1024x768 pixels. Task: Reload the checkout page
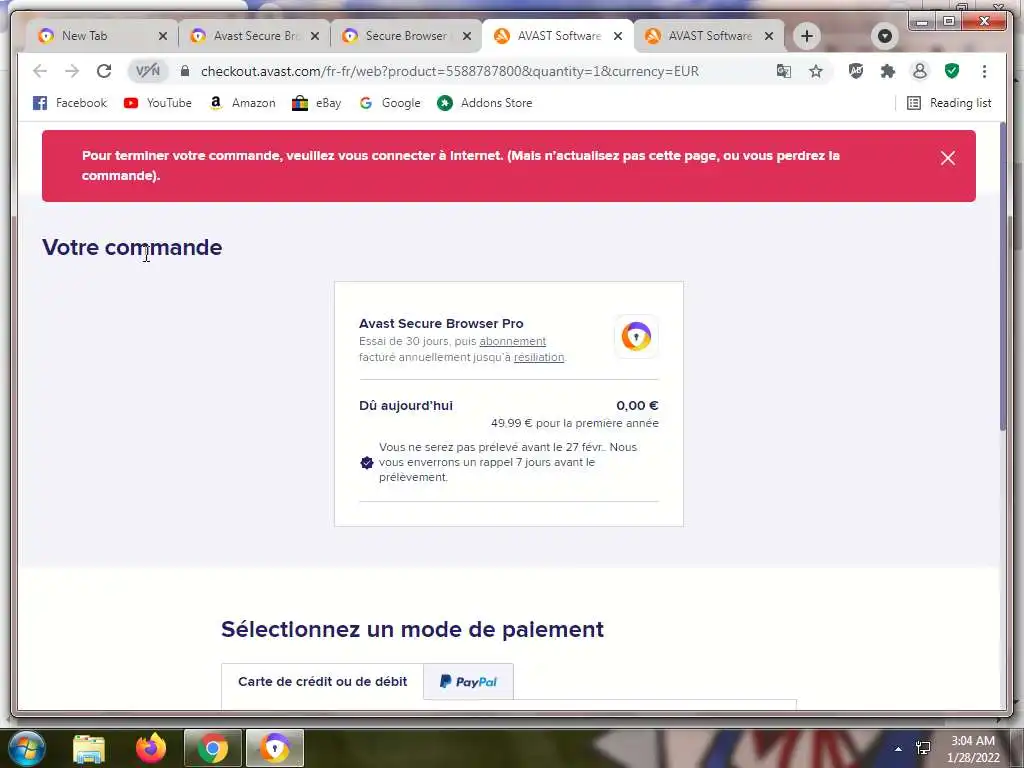coord(104,71)
